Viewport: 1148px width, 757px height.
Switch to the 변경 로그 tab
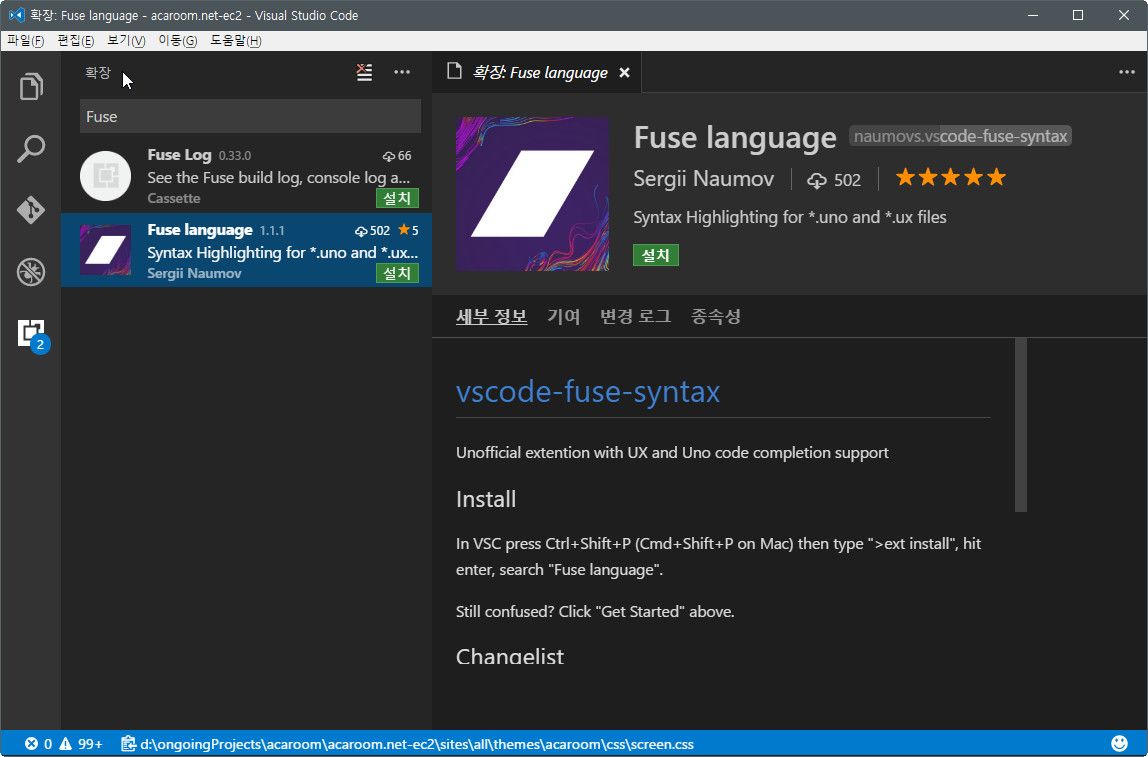[635, 317]
